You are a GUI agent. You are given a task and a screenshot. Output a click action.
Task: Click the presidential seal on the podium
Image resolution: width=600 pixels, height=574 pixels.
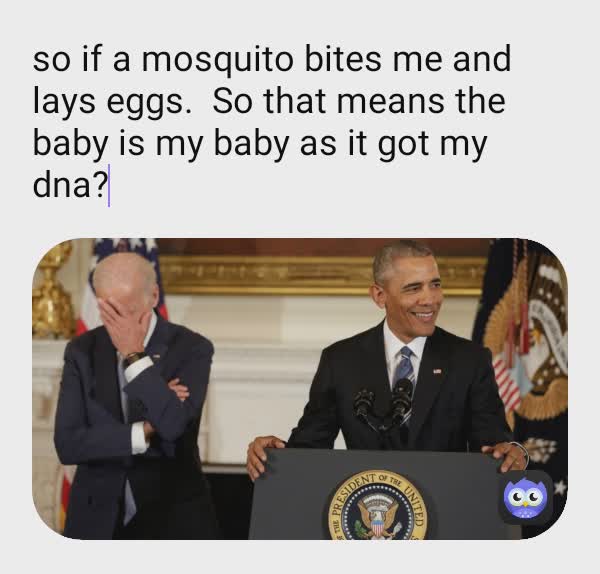pos(377,507)
